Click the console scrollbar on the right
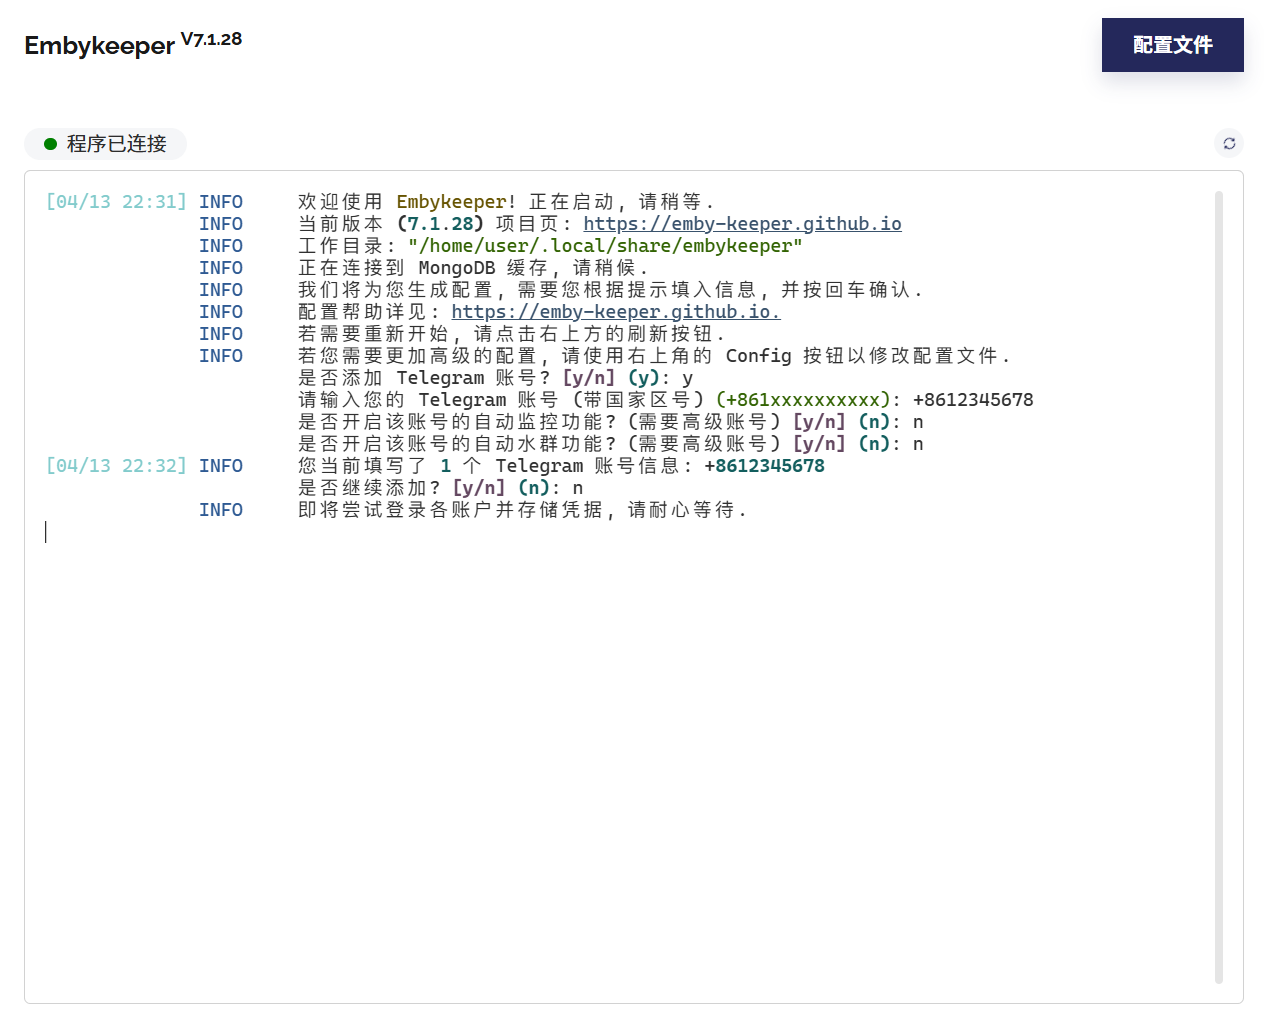The image size is (1264, 1027). tap(1219, 587)
